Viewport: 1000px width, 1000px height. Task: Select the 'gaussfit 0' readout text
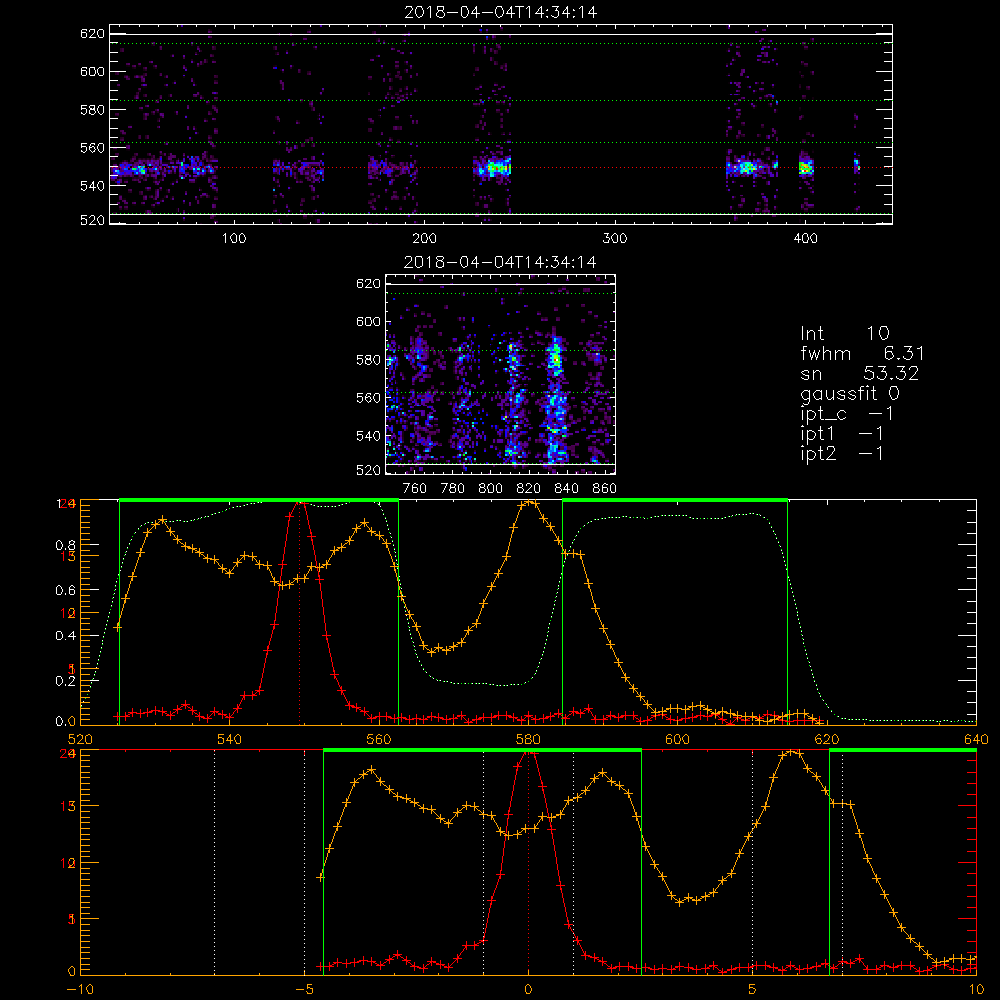tap(850, 393)
